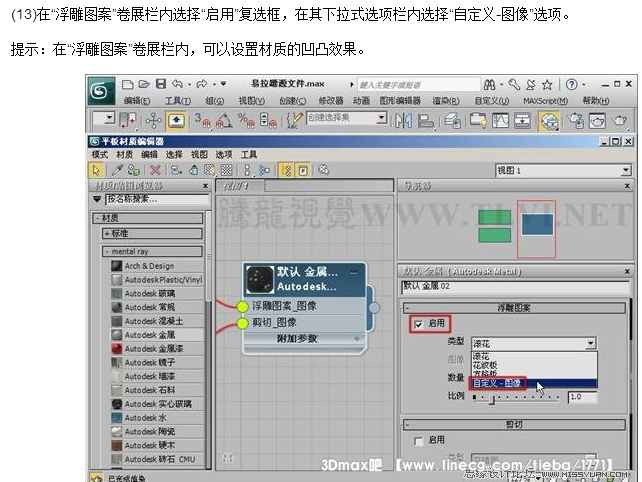
Task: Click the favorites star icon
Action: click(547, 85)
